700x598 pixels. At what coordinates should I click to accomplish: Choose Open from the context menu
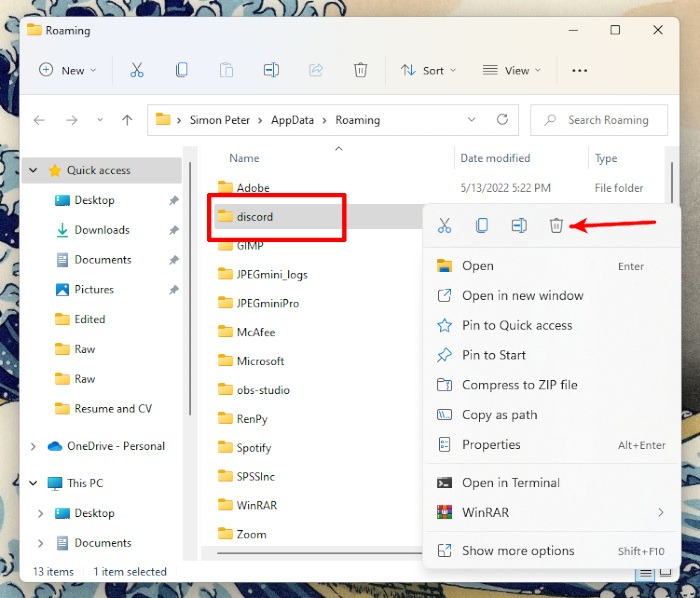pyautogui.click(x=552, y=266)
